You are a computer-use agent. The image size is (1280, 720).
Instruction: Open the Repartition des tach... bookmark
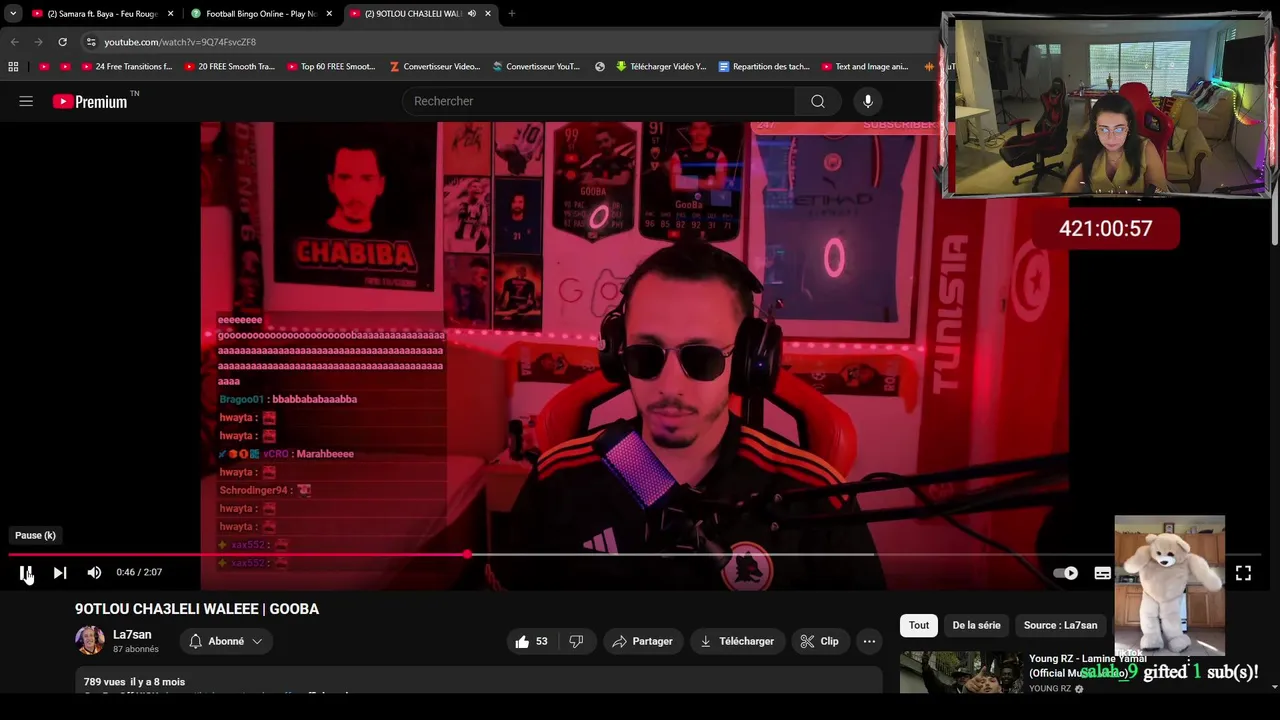pos(764,67)
